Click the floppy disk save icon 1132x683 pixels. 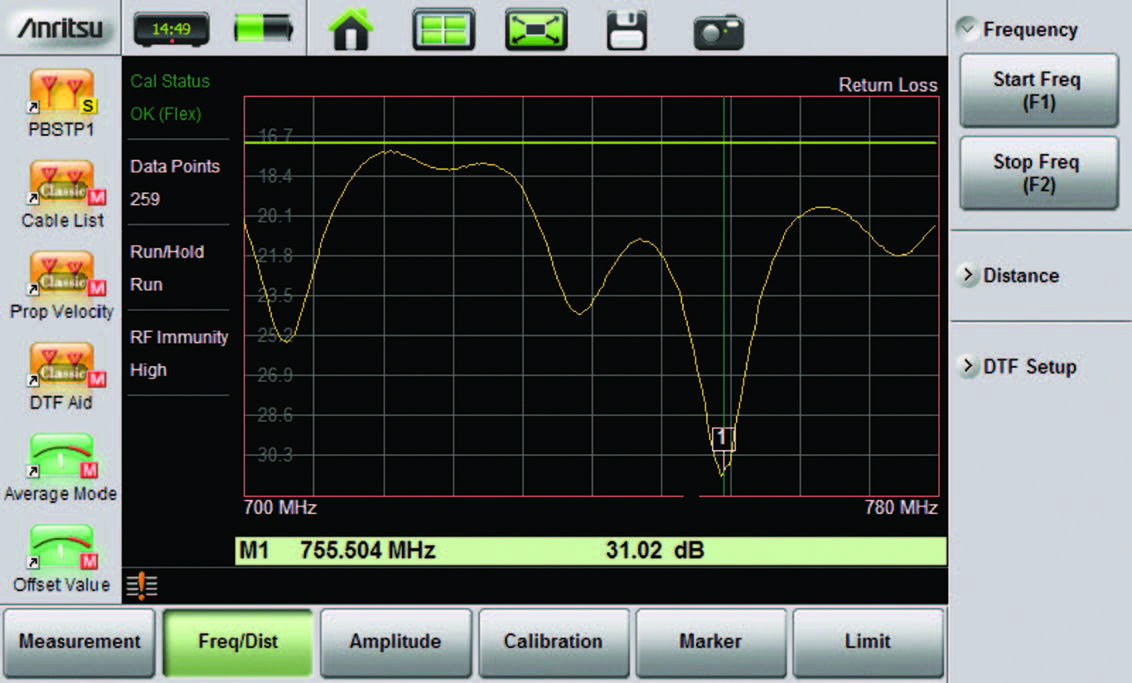pos(627,30)
